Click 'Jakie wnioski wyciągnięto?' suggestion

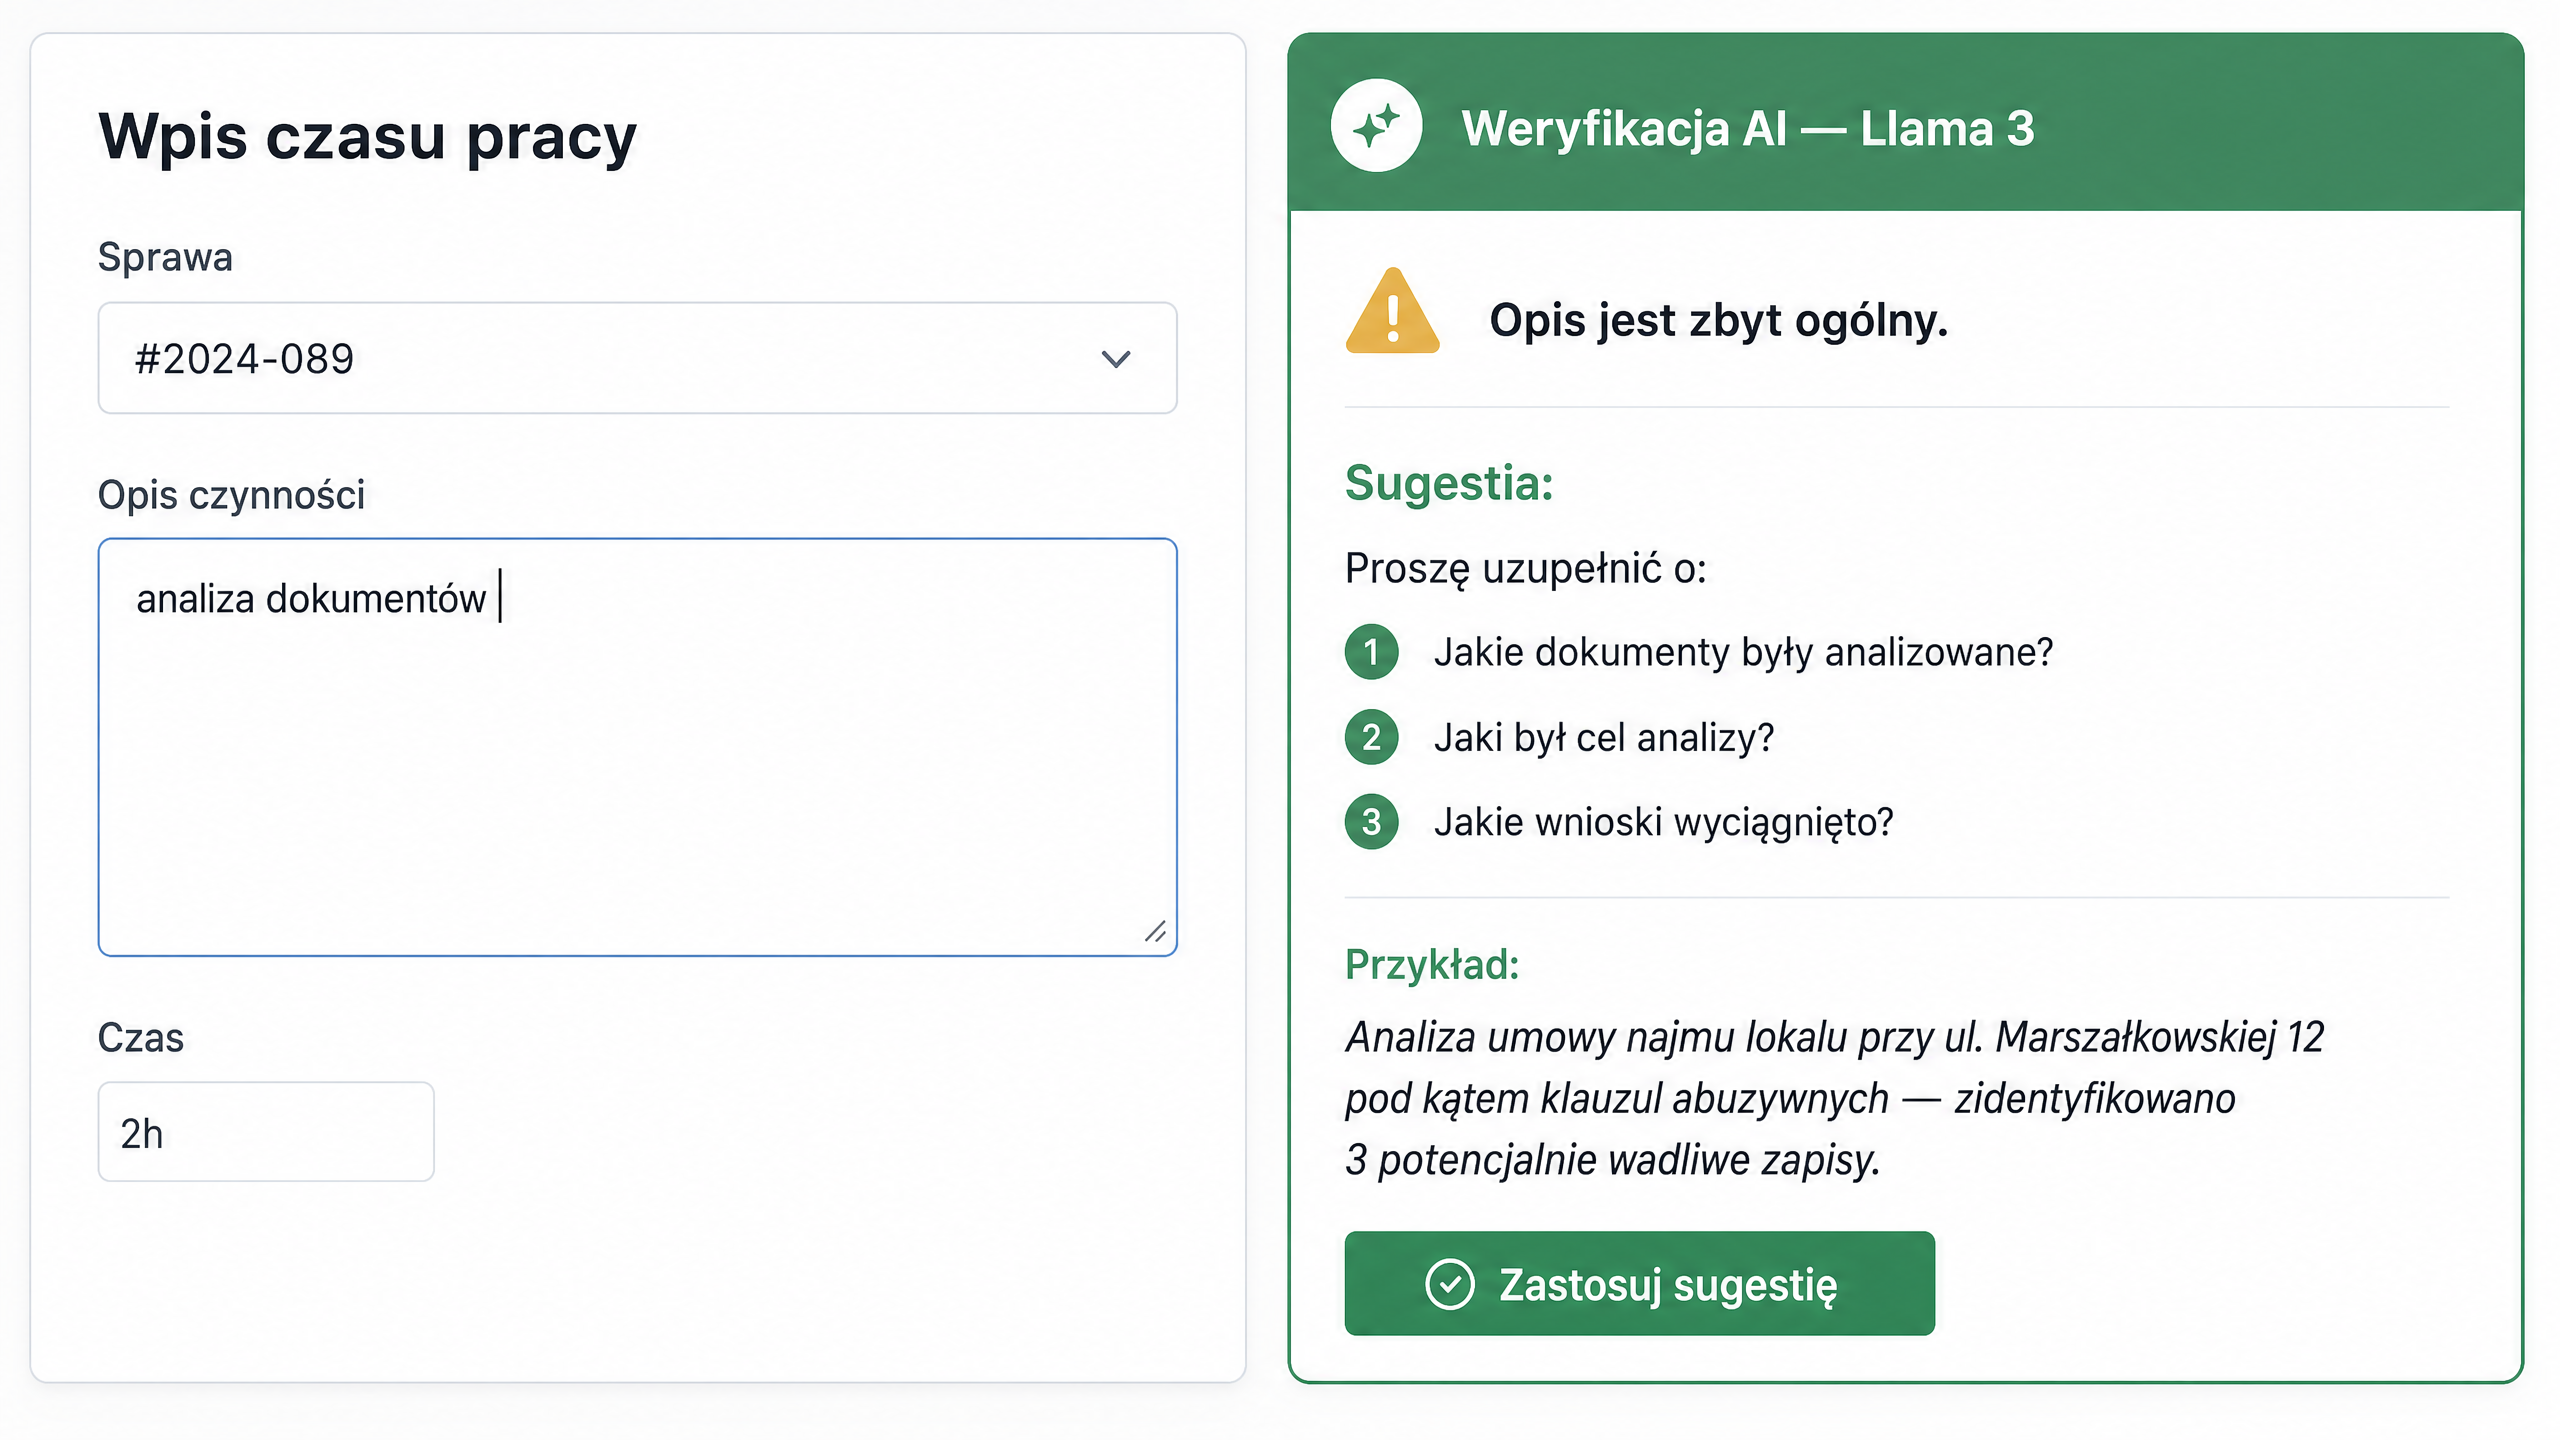pos(1663,822)
